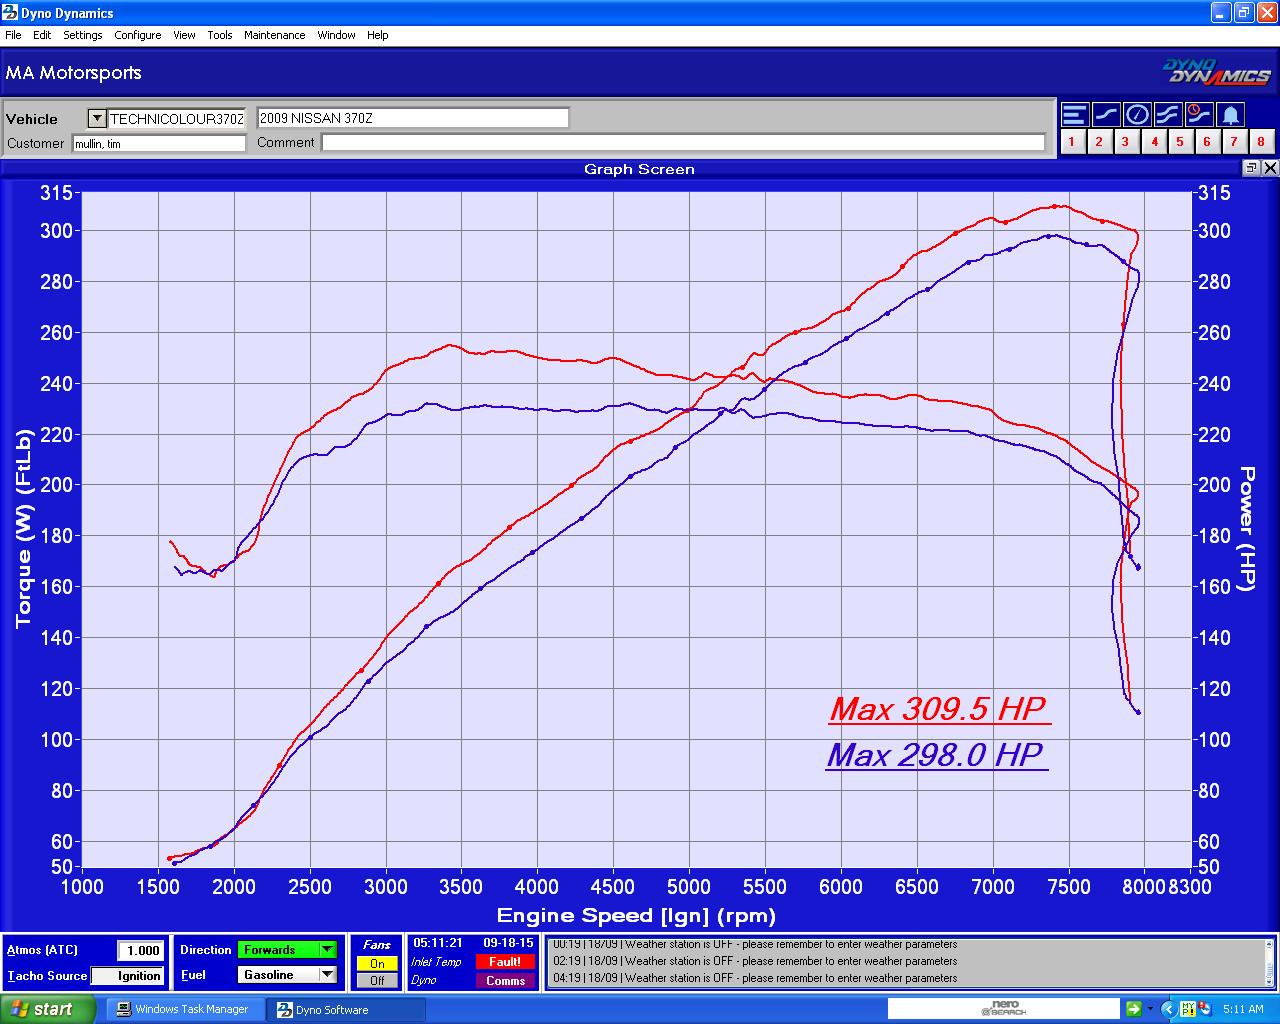This screenshot has width=1280, height=1024.
Task: Click the Comment input field
Action: (683, 143)
